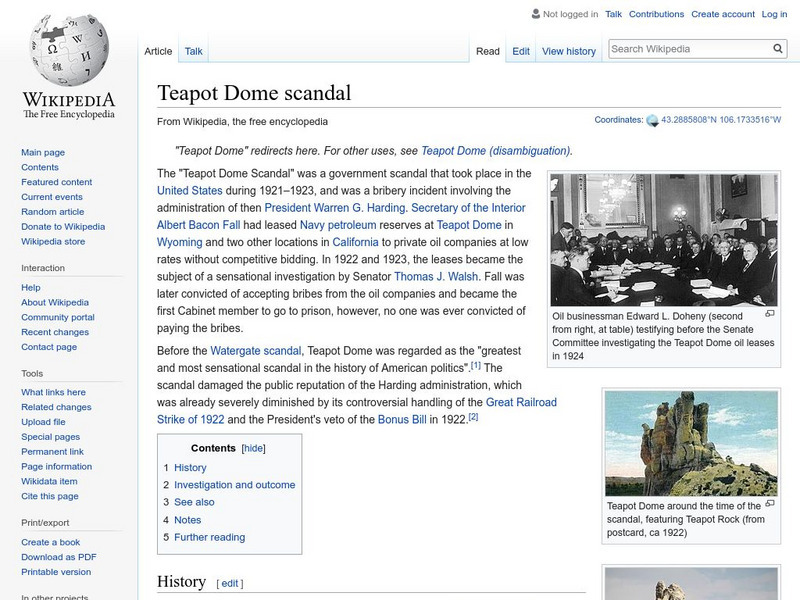Click the not-logged-in user icon
This screenshot has height=600, width=800.
pos(536,14)
